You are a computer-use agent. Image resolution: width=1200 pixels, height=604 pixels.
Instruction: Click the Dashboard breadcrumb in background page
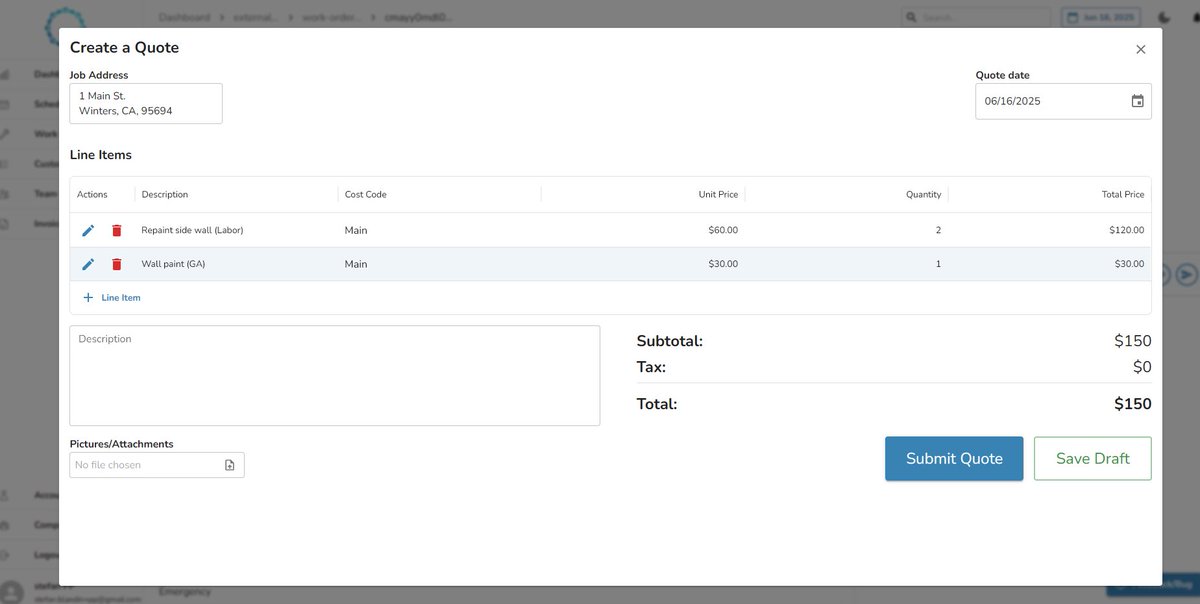pos(184,17)
